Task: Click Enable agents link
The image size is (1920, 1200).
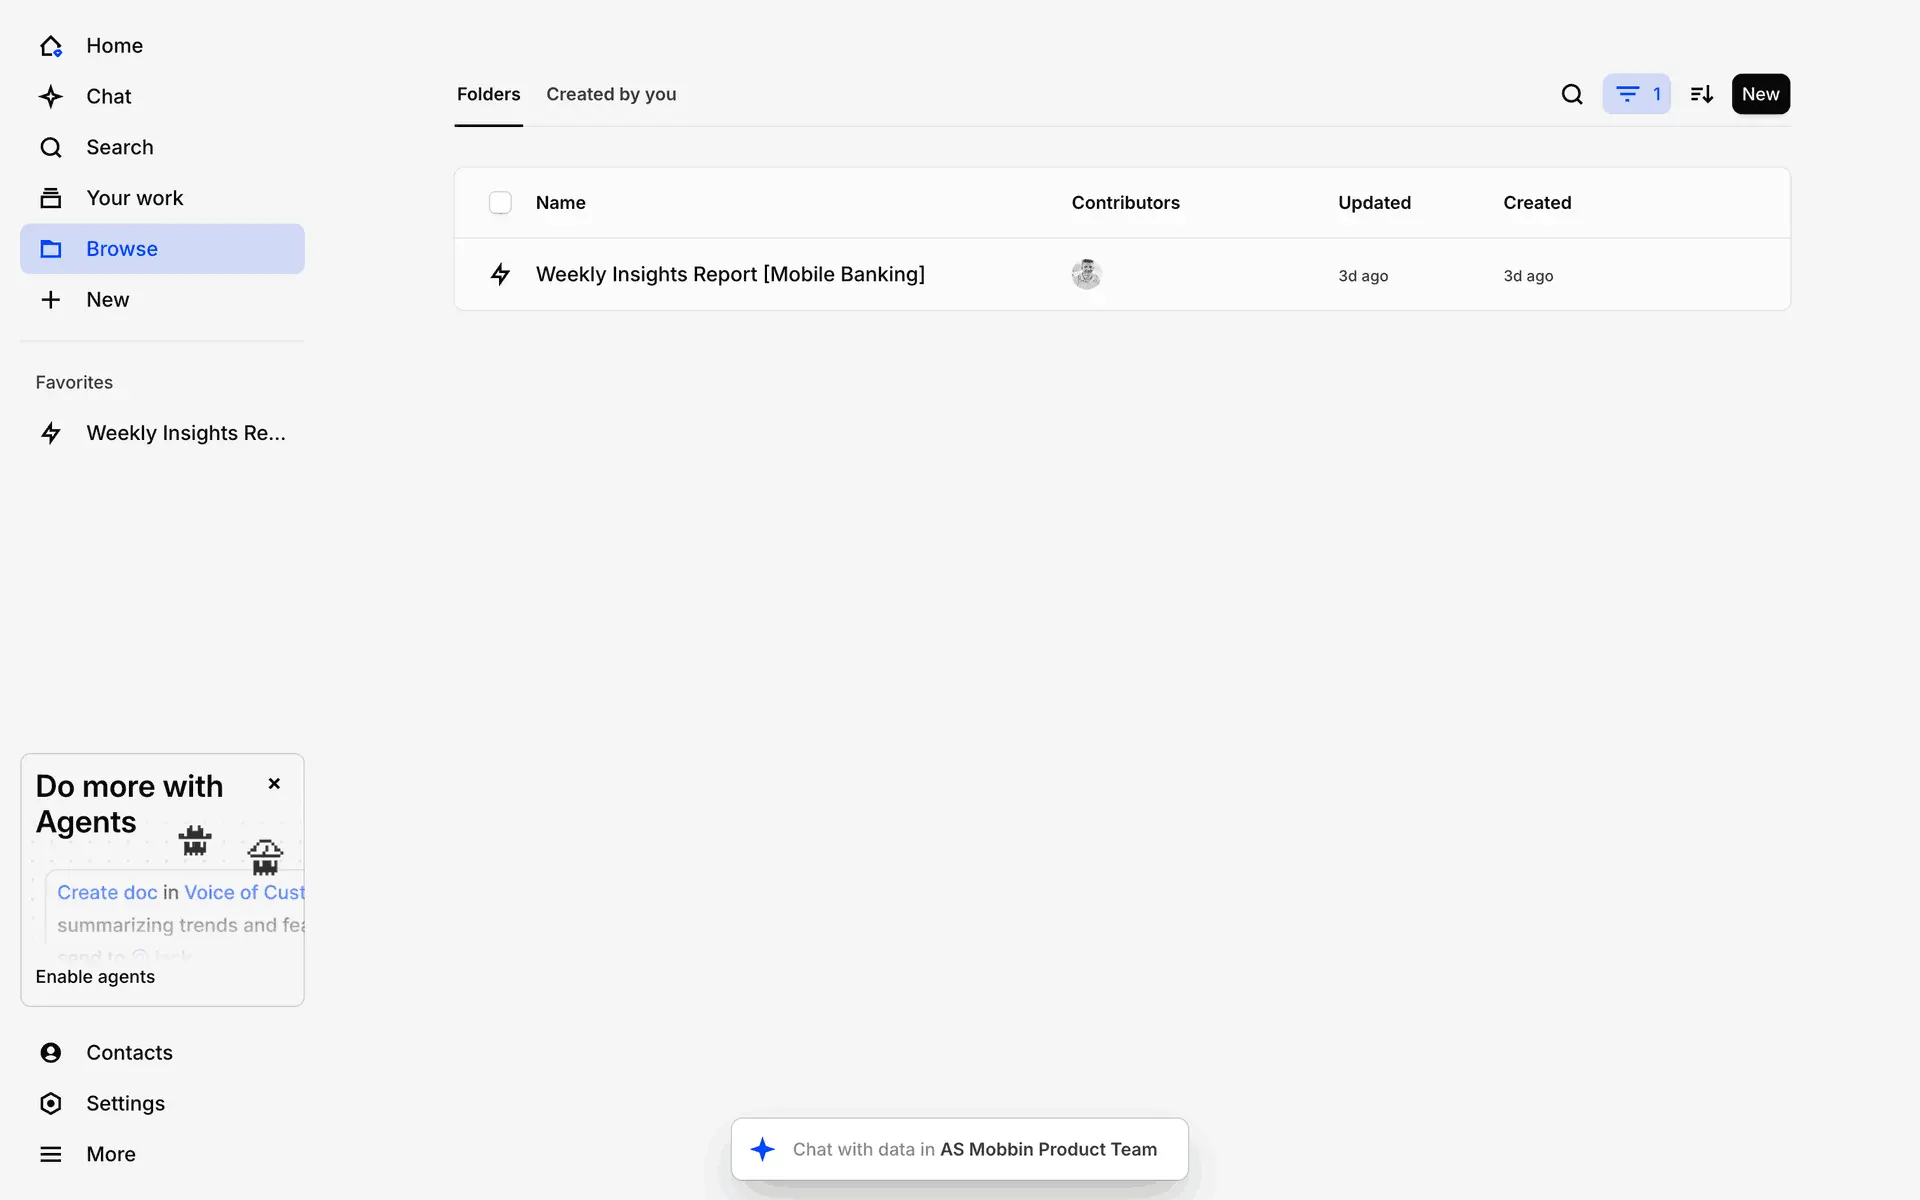Action: 95,977
